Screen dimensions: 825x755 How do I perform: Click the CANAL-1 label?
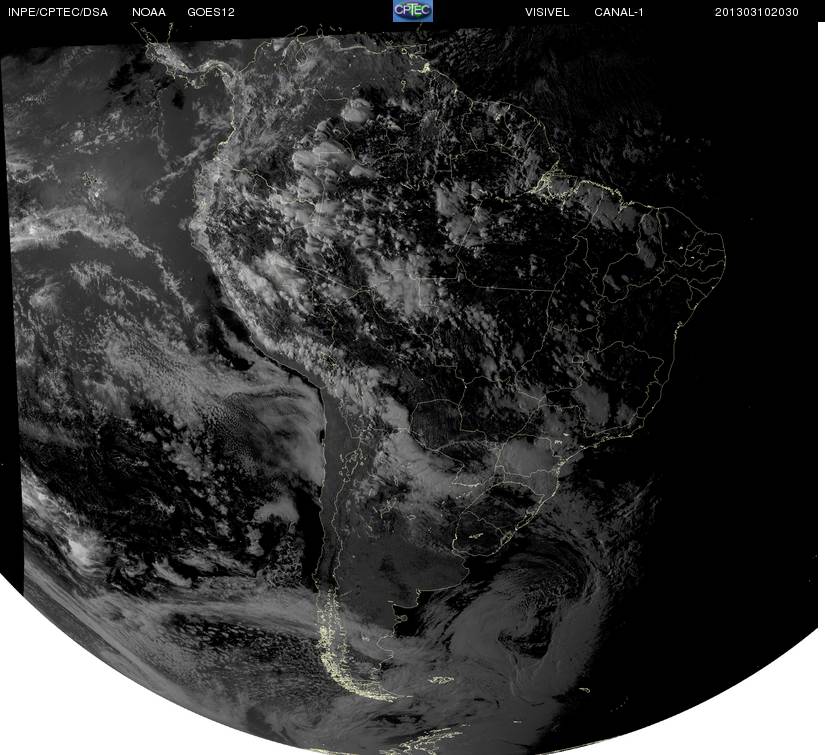point(619,12)
